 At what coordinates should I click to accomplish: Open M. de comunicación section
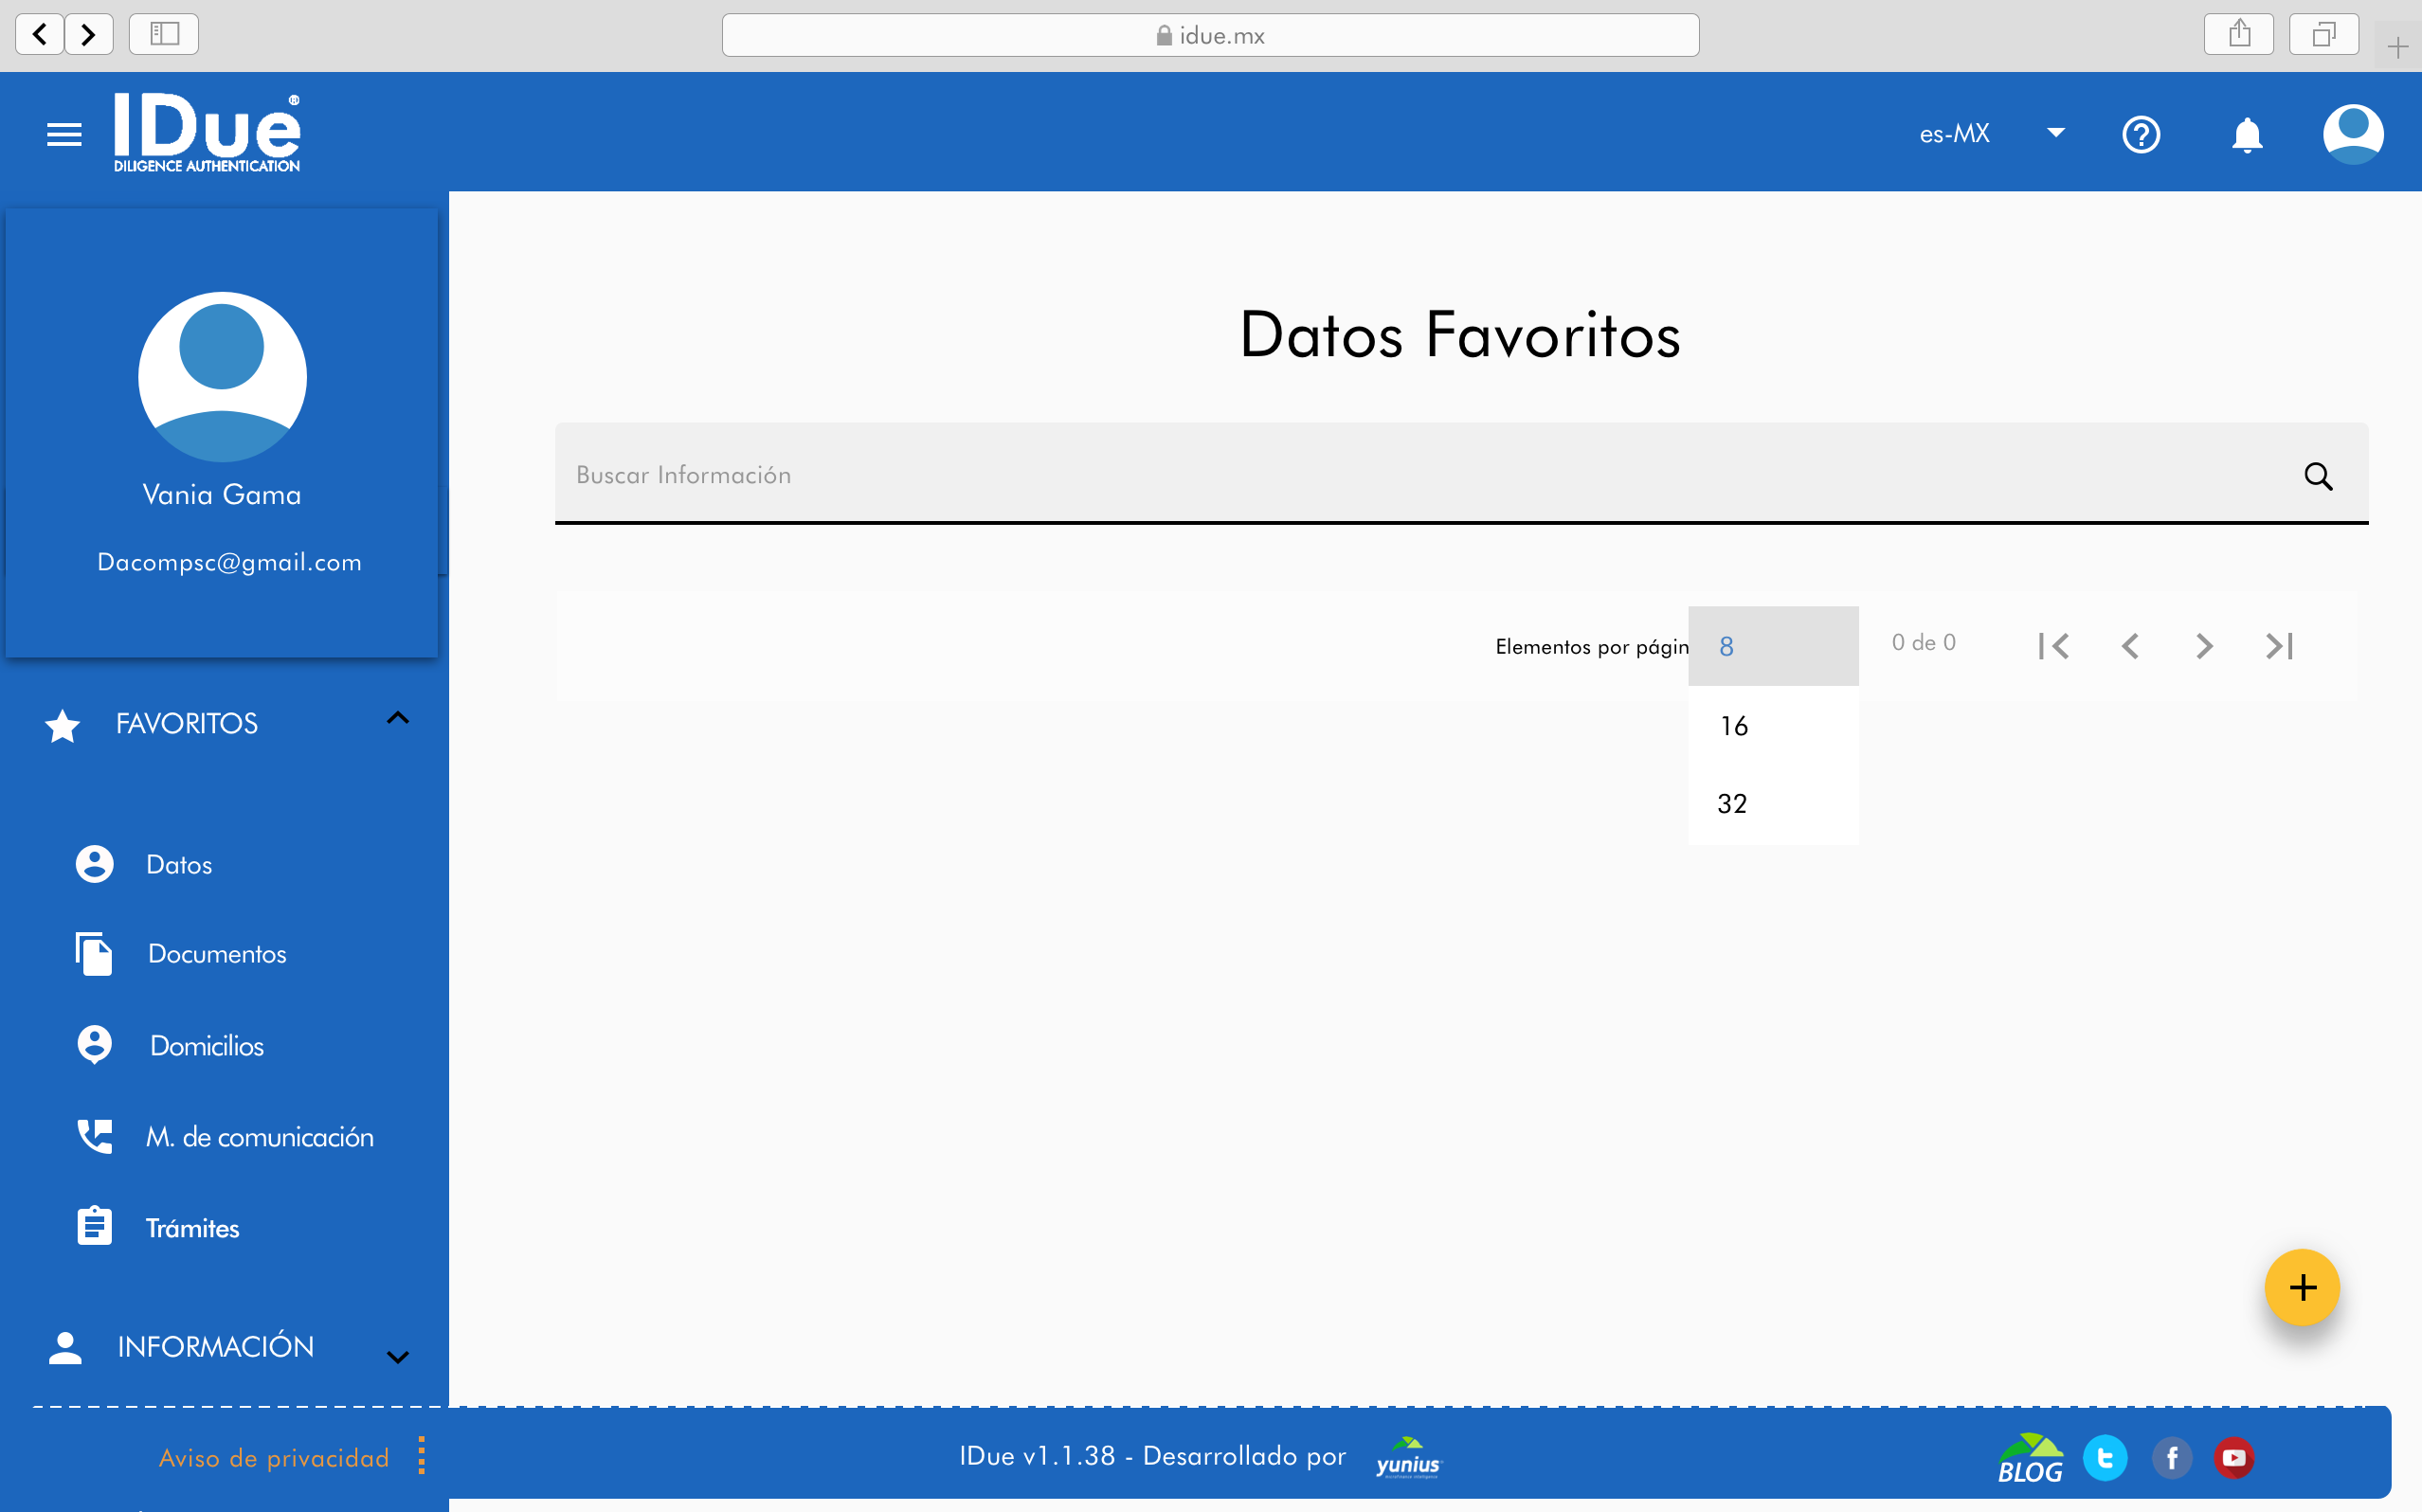point(260,1137)
